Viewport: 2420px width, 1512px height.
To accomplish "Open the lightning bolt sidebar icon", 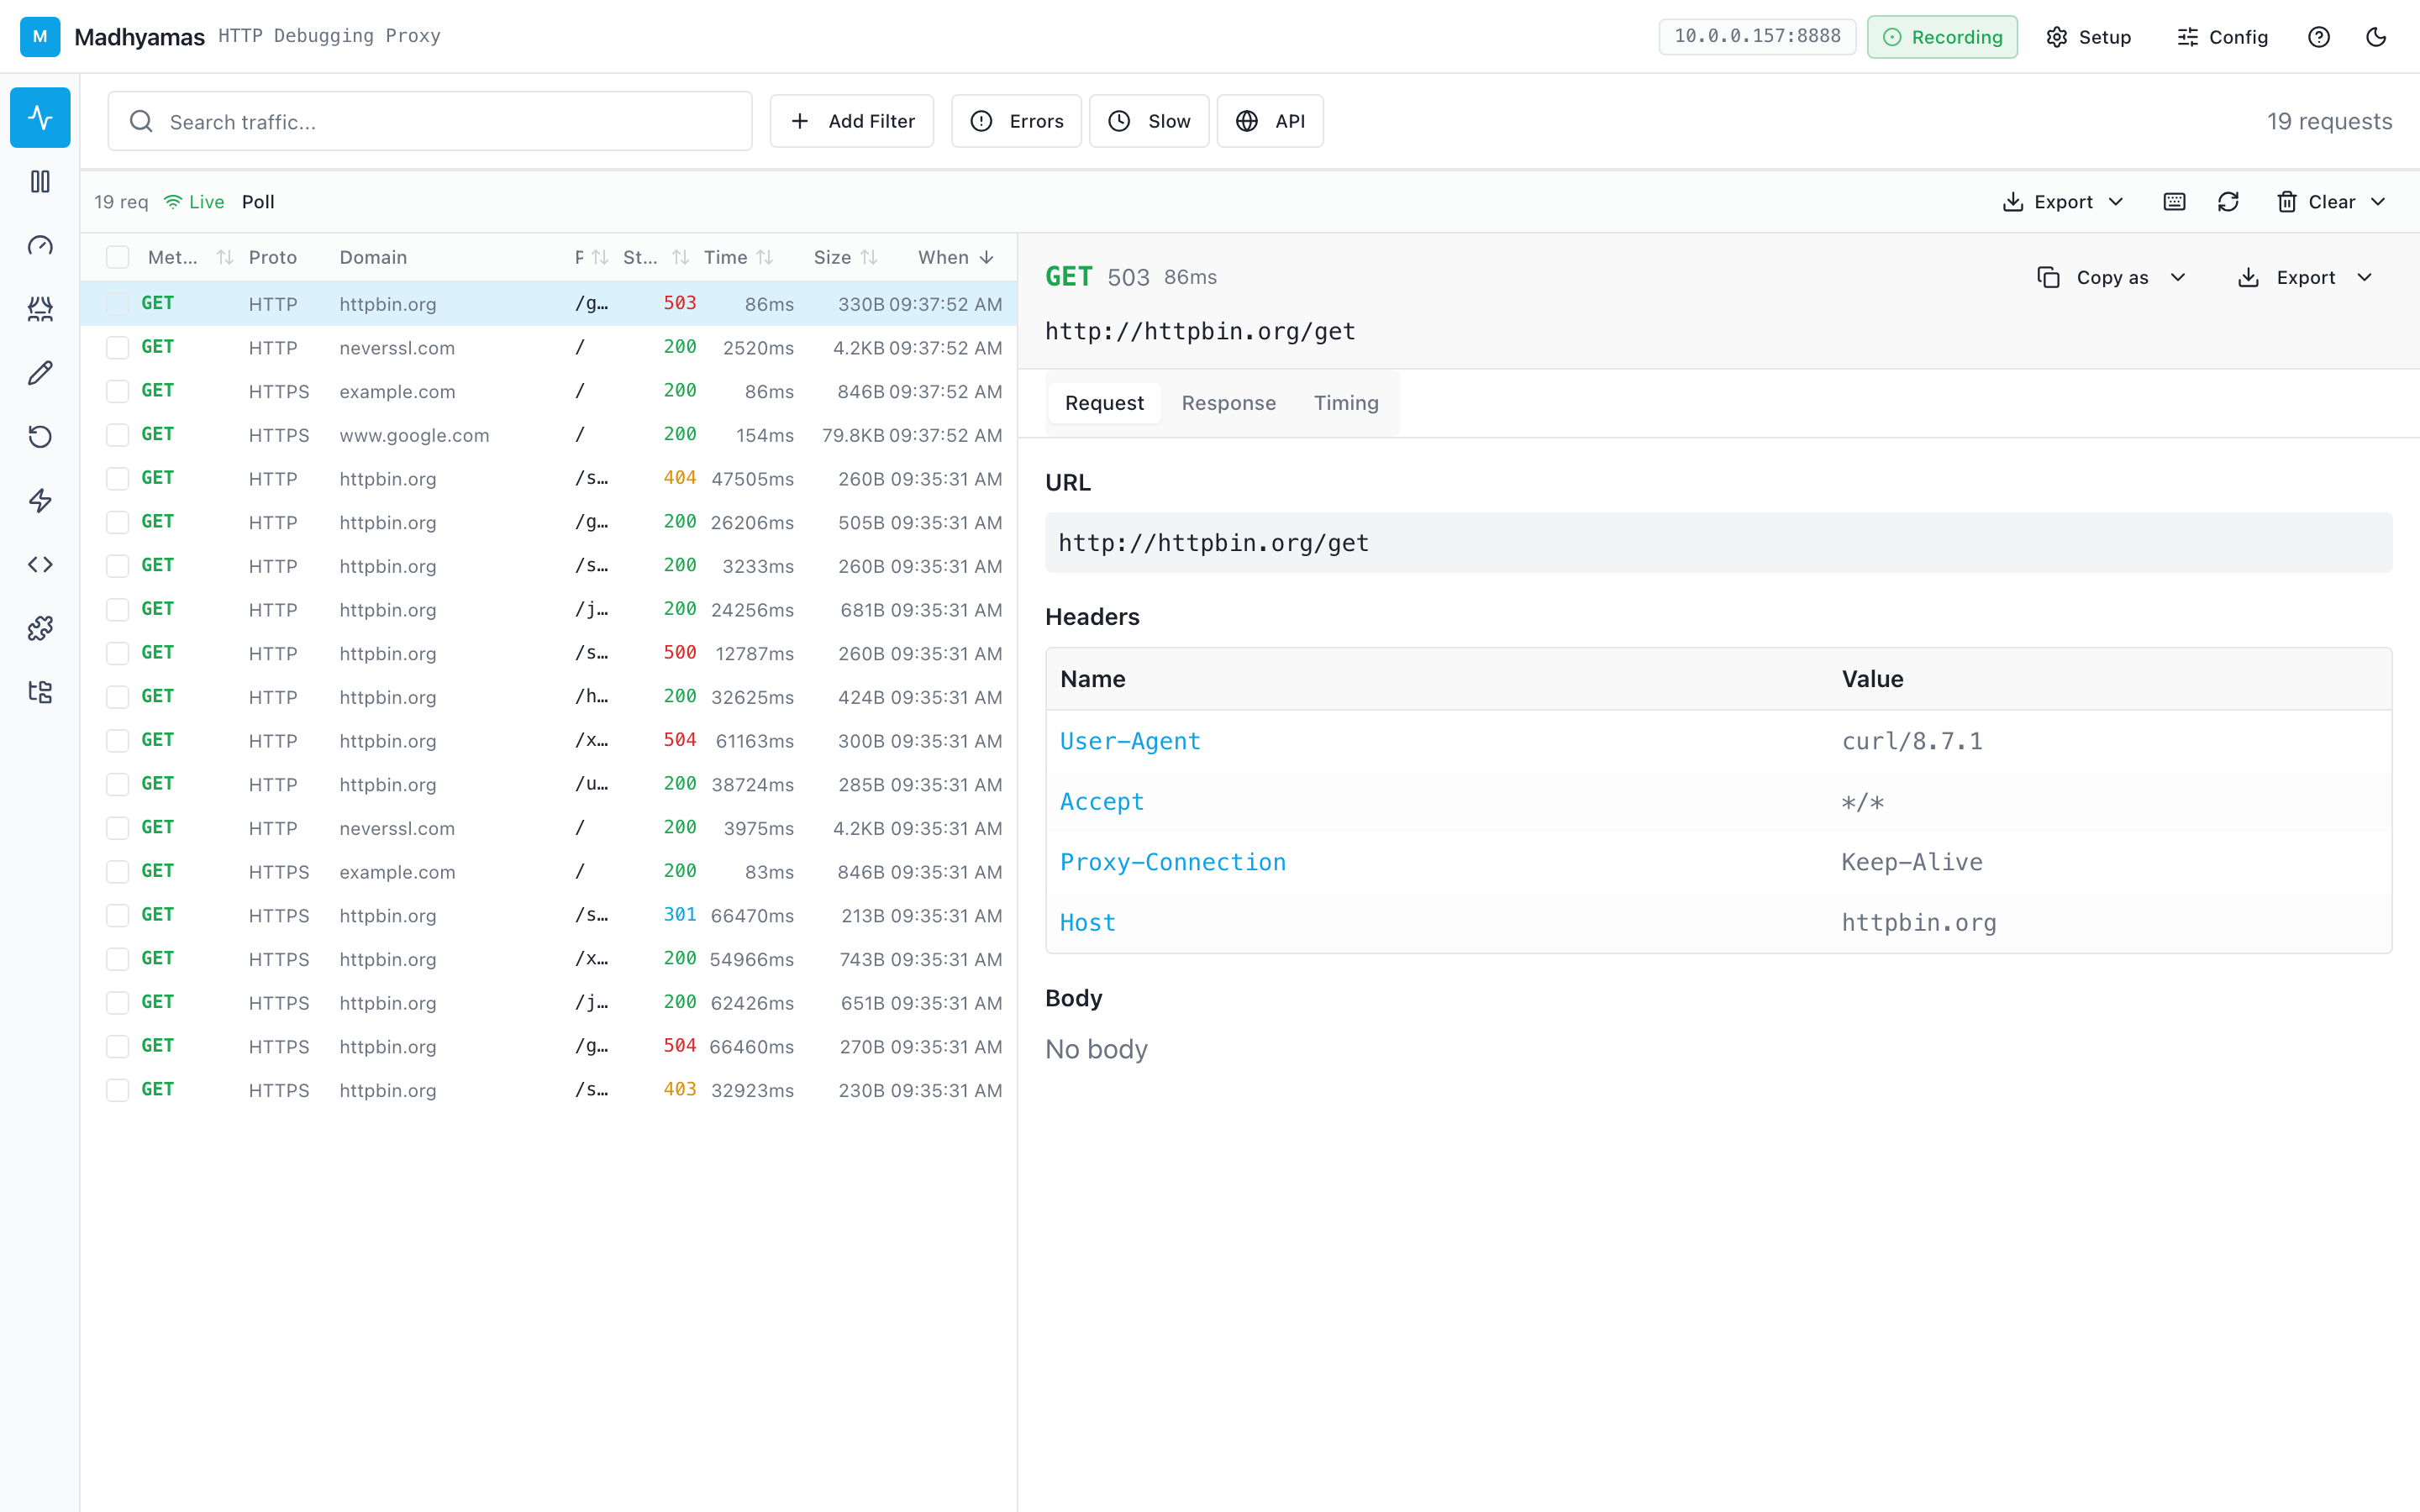I will [x=40, y=500].
